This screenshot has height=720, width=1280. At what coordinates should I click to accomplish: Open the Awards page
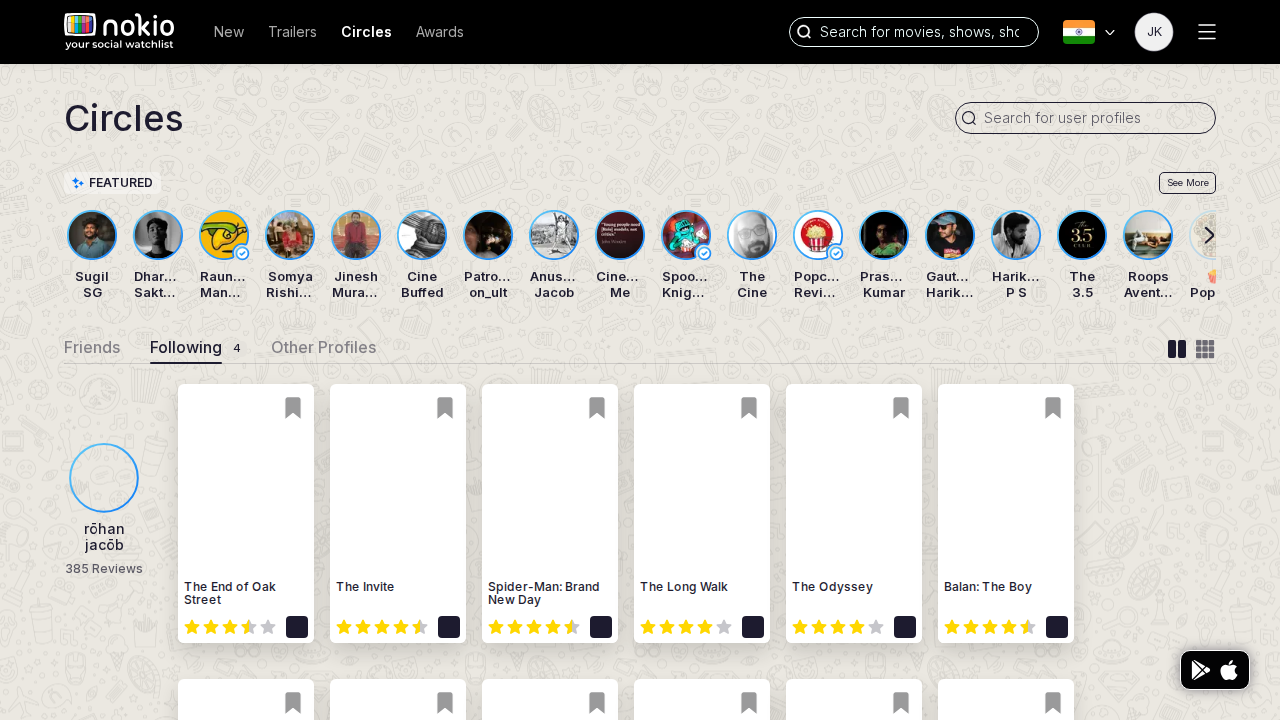(440, 32)
